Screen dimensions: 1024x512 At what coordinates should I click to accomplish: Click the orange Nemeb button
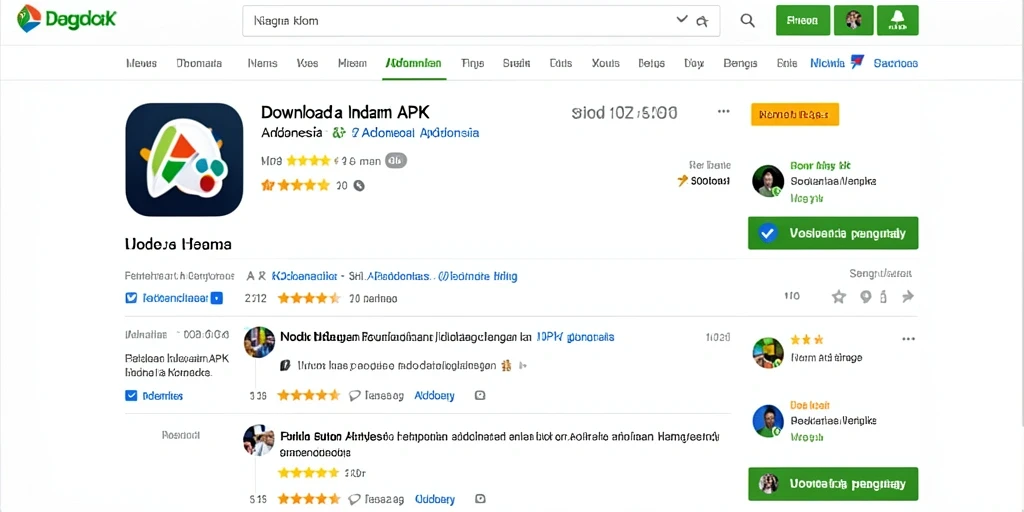[x=795, y=114]
